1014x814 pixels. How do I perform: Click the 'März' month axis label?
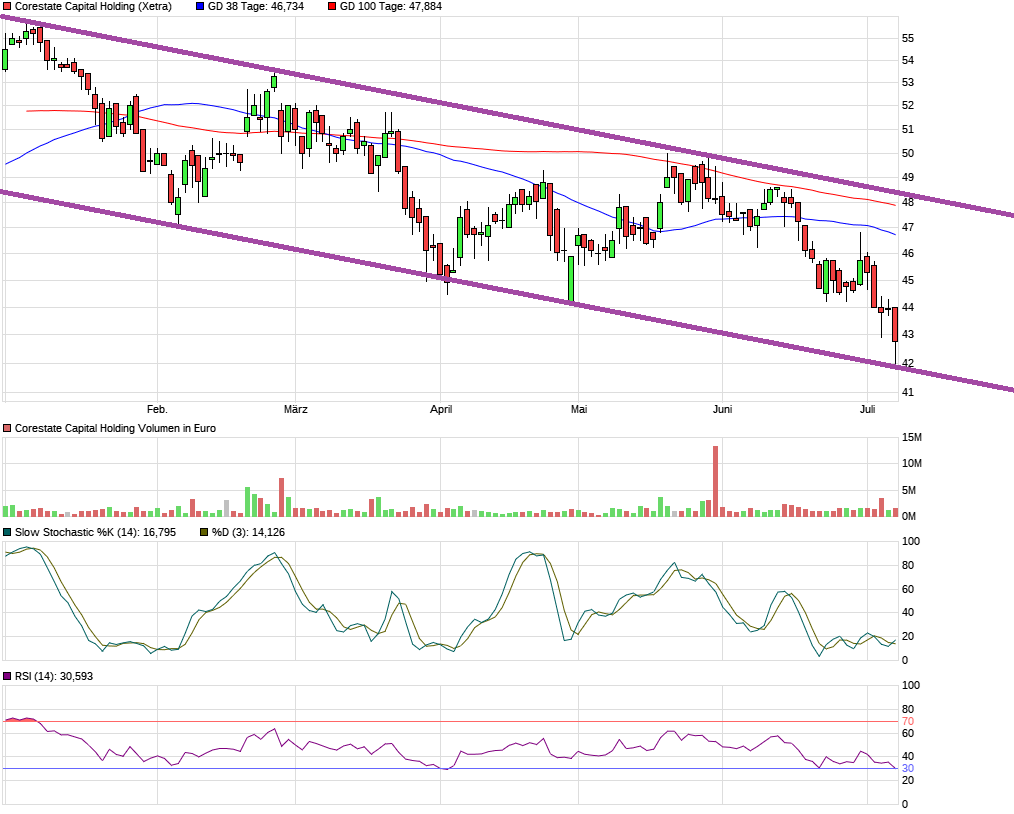296,409
